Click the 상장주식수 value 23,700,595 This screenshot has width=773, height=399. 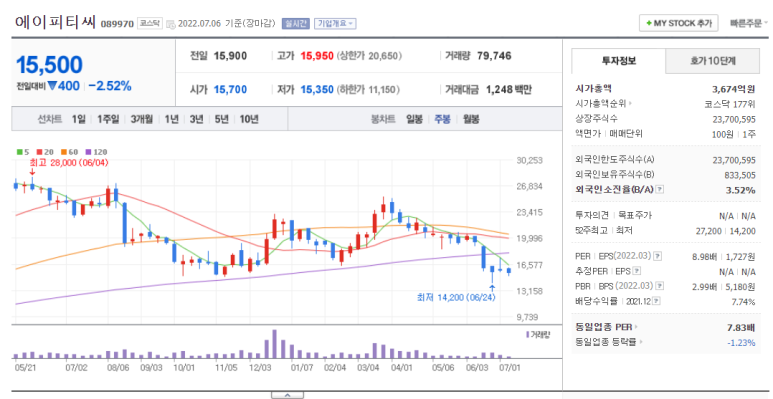click(x=734, y=119)
